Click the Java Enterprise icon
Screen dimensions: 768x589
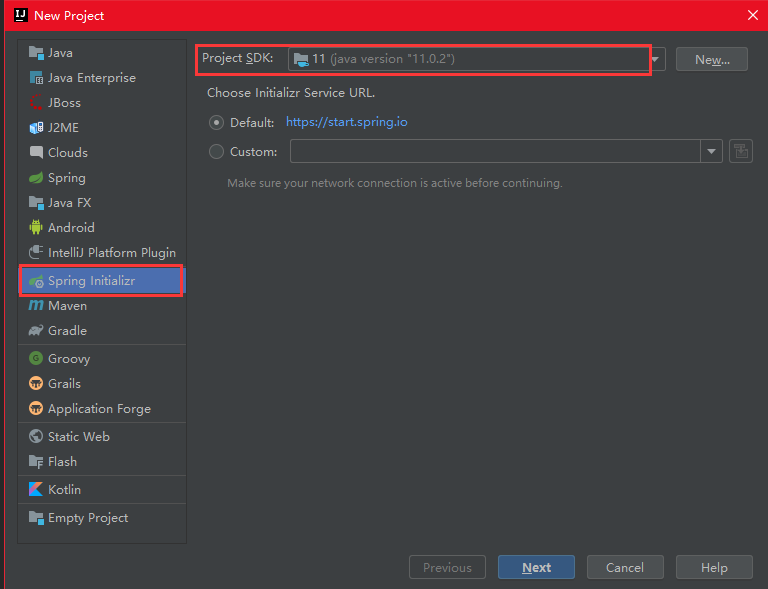[36, 77]
